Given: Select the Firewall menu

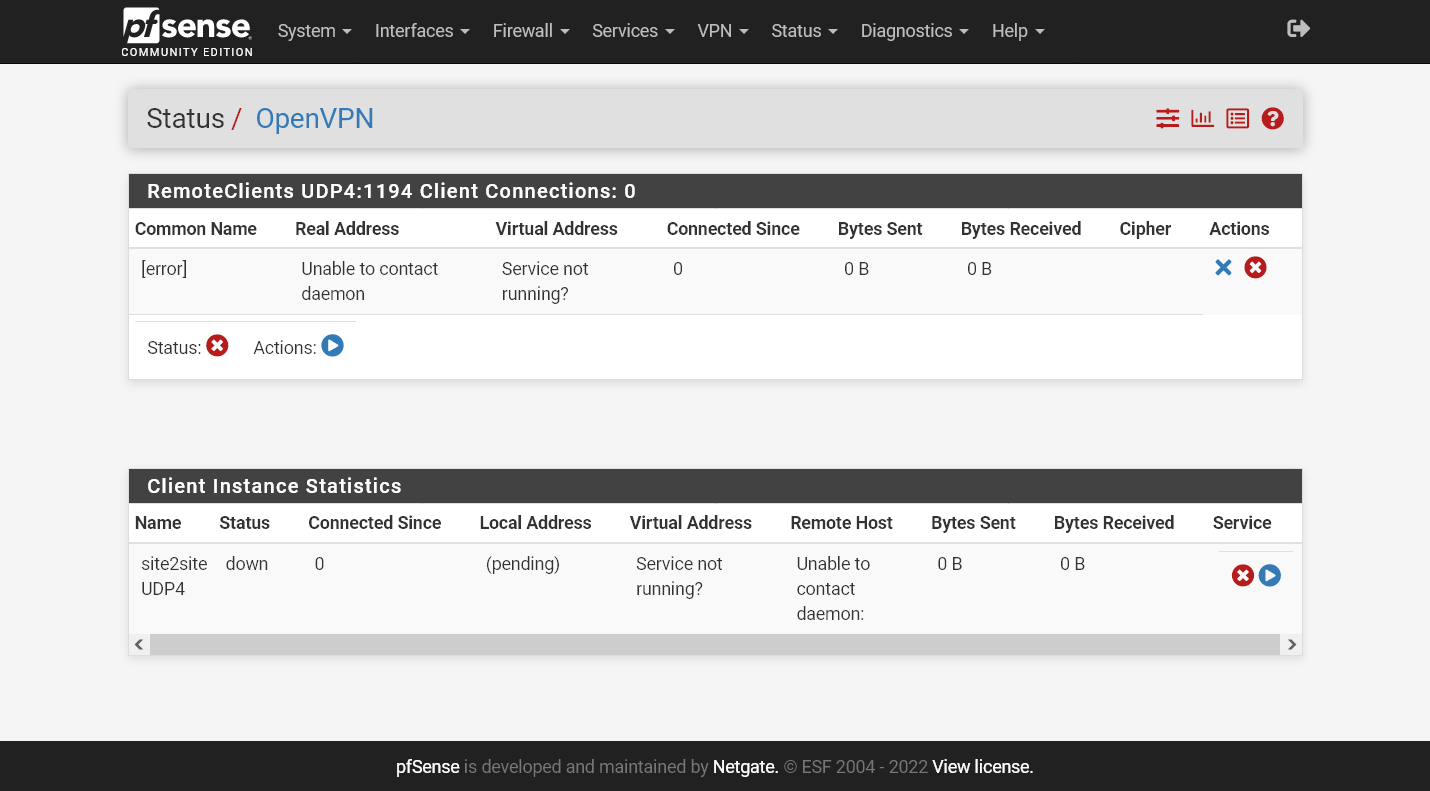Looking at the screenshot, I should click(x=530, y=31).
